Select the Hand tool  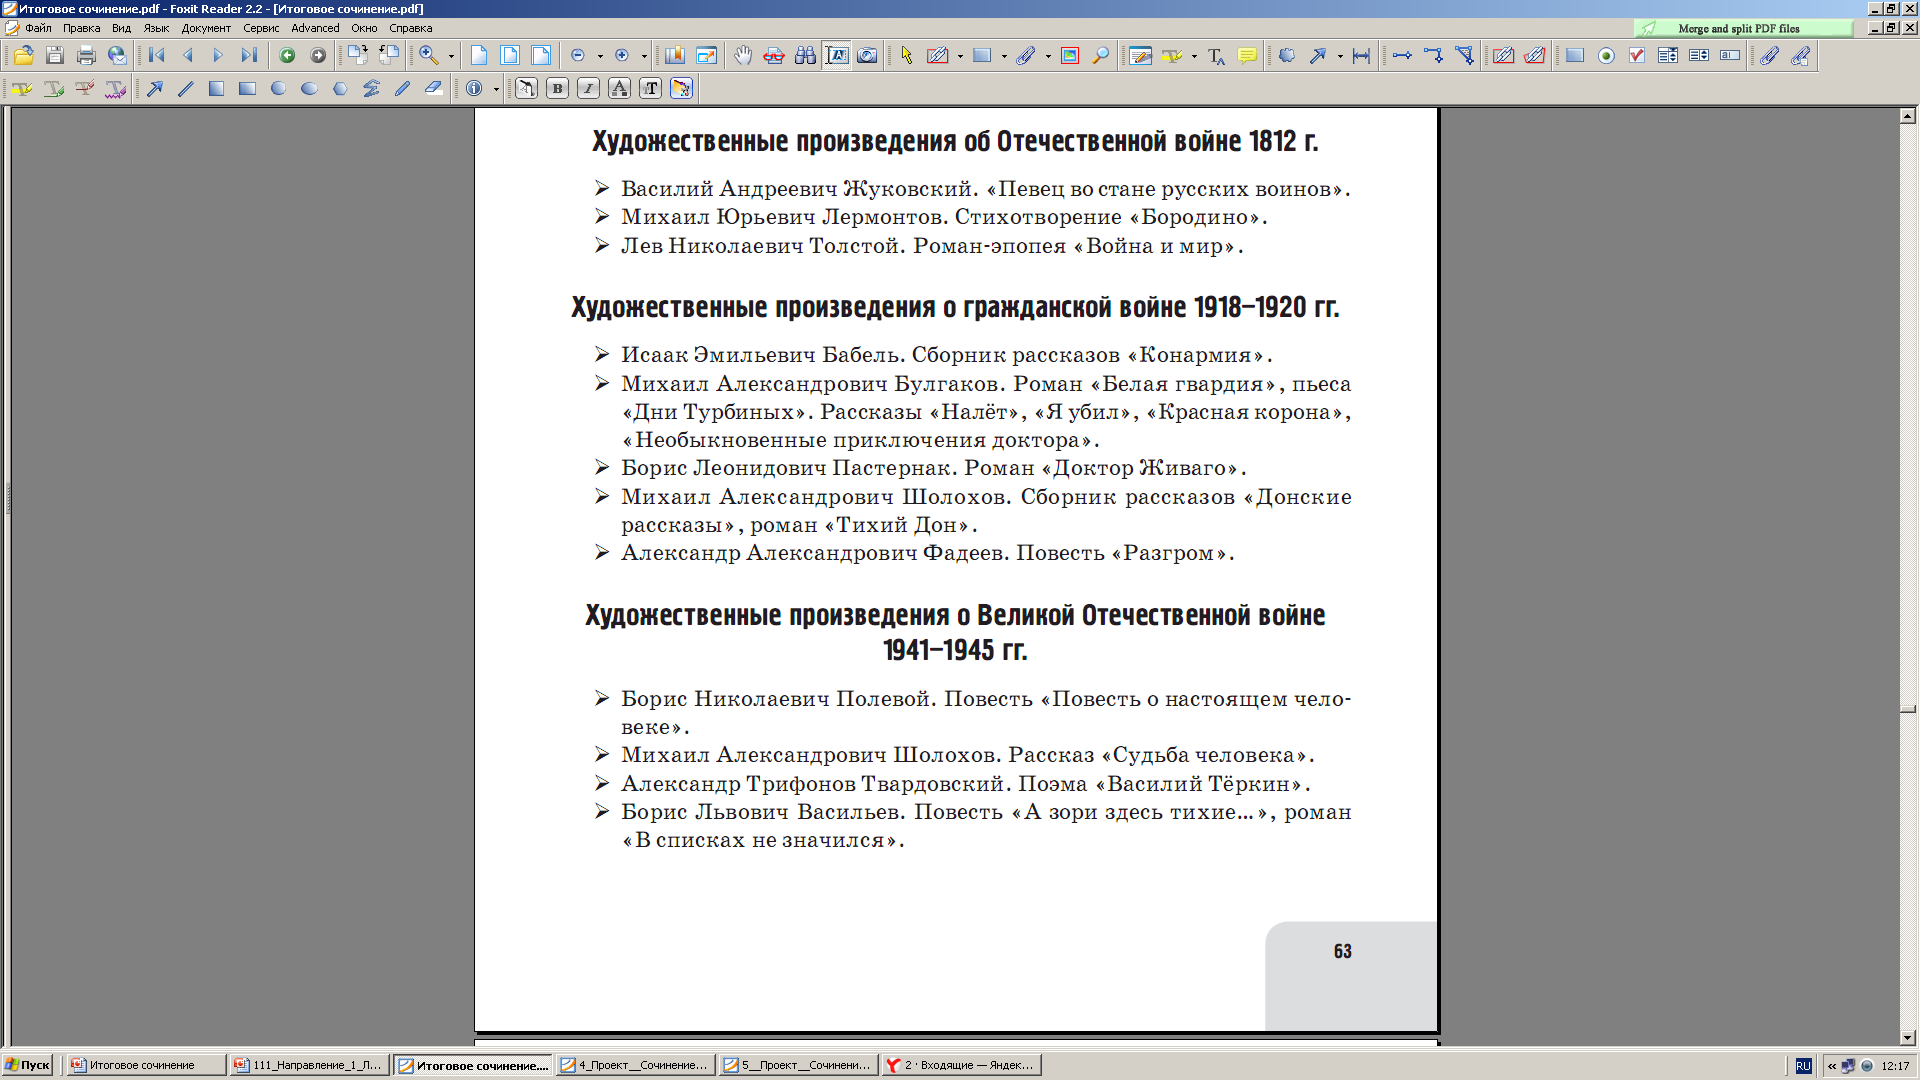click(x=743, y=56)
